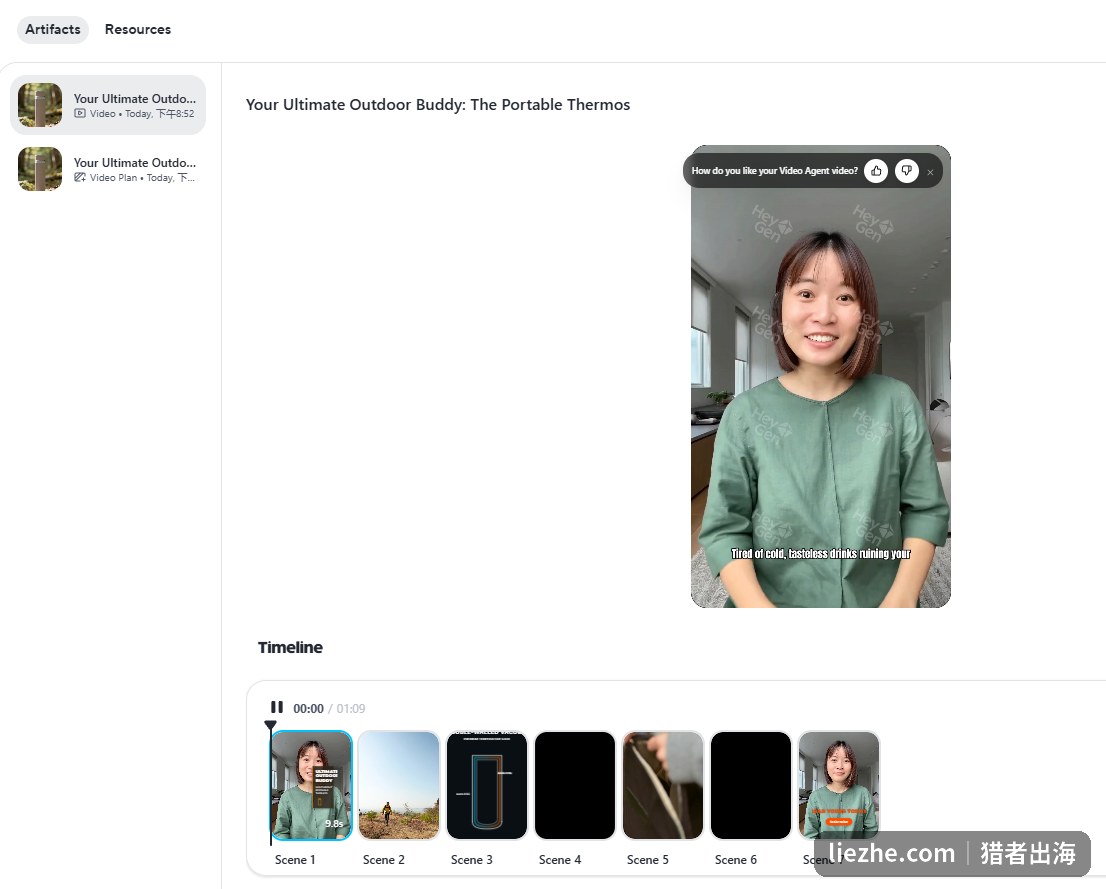The width and height of the screenshot is (1106, 889).
Task: Click the Video artifact thumbnail icon
Action: pos(40,105)
